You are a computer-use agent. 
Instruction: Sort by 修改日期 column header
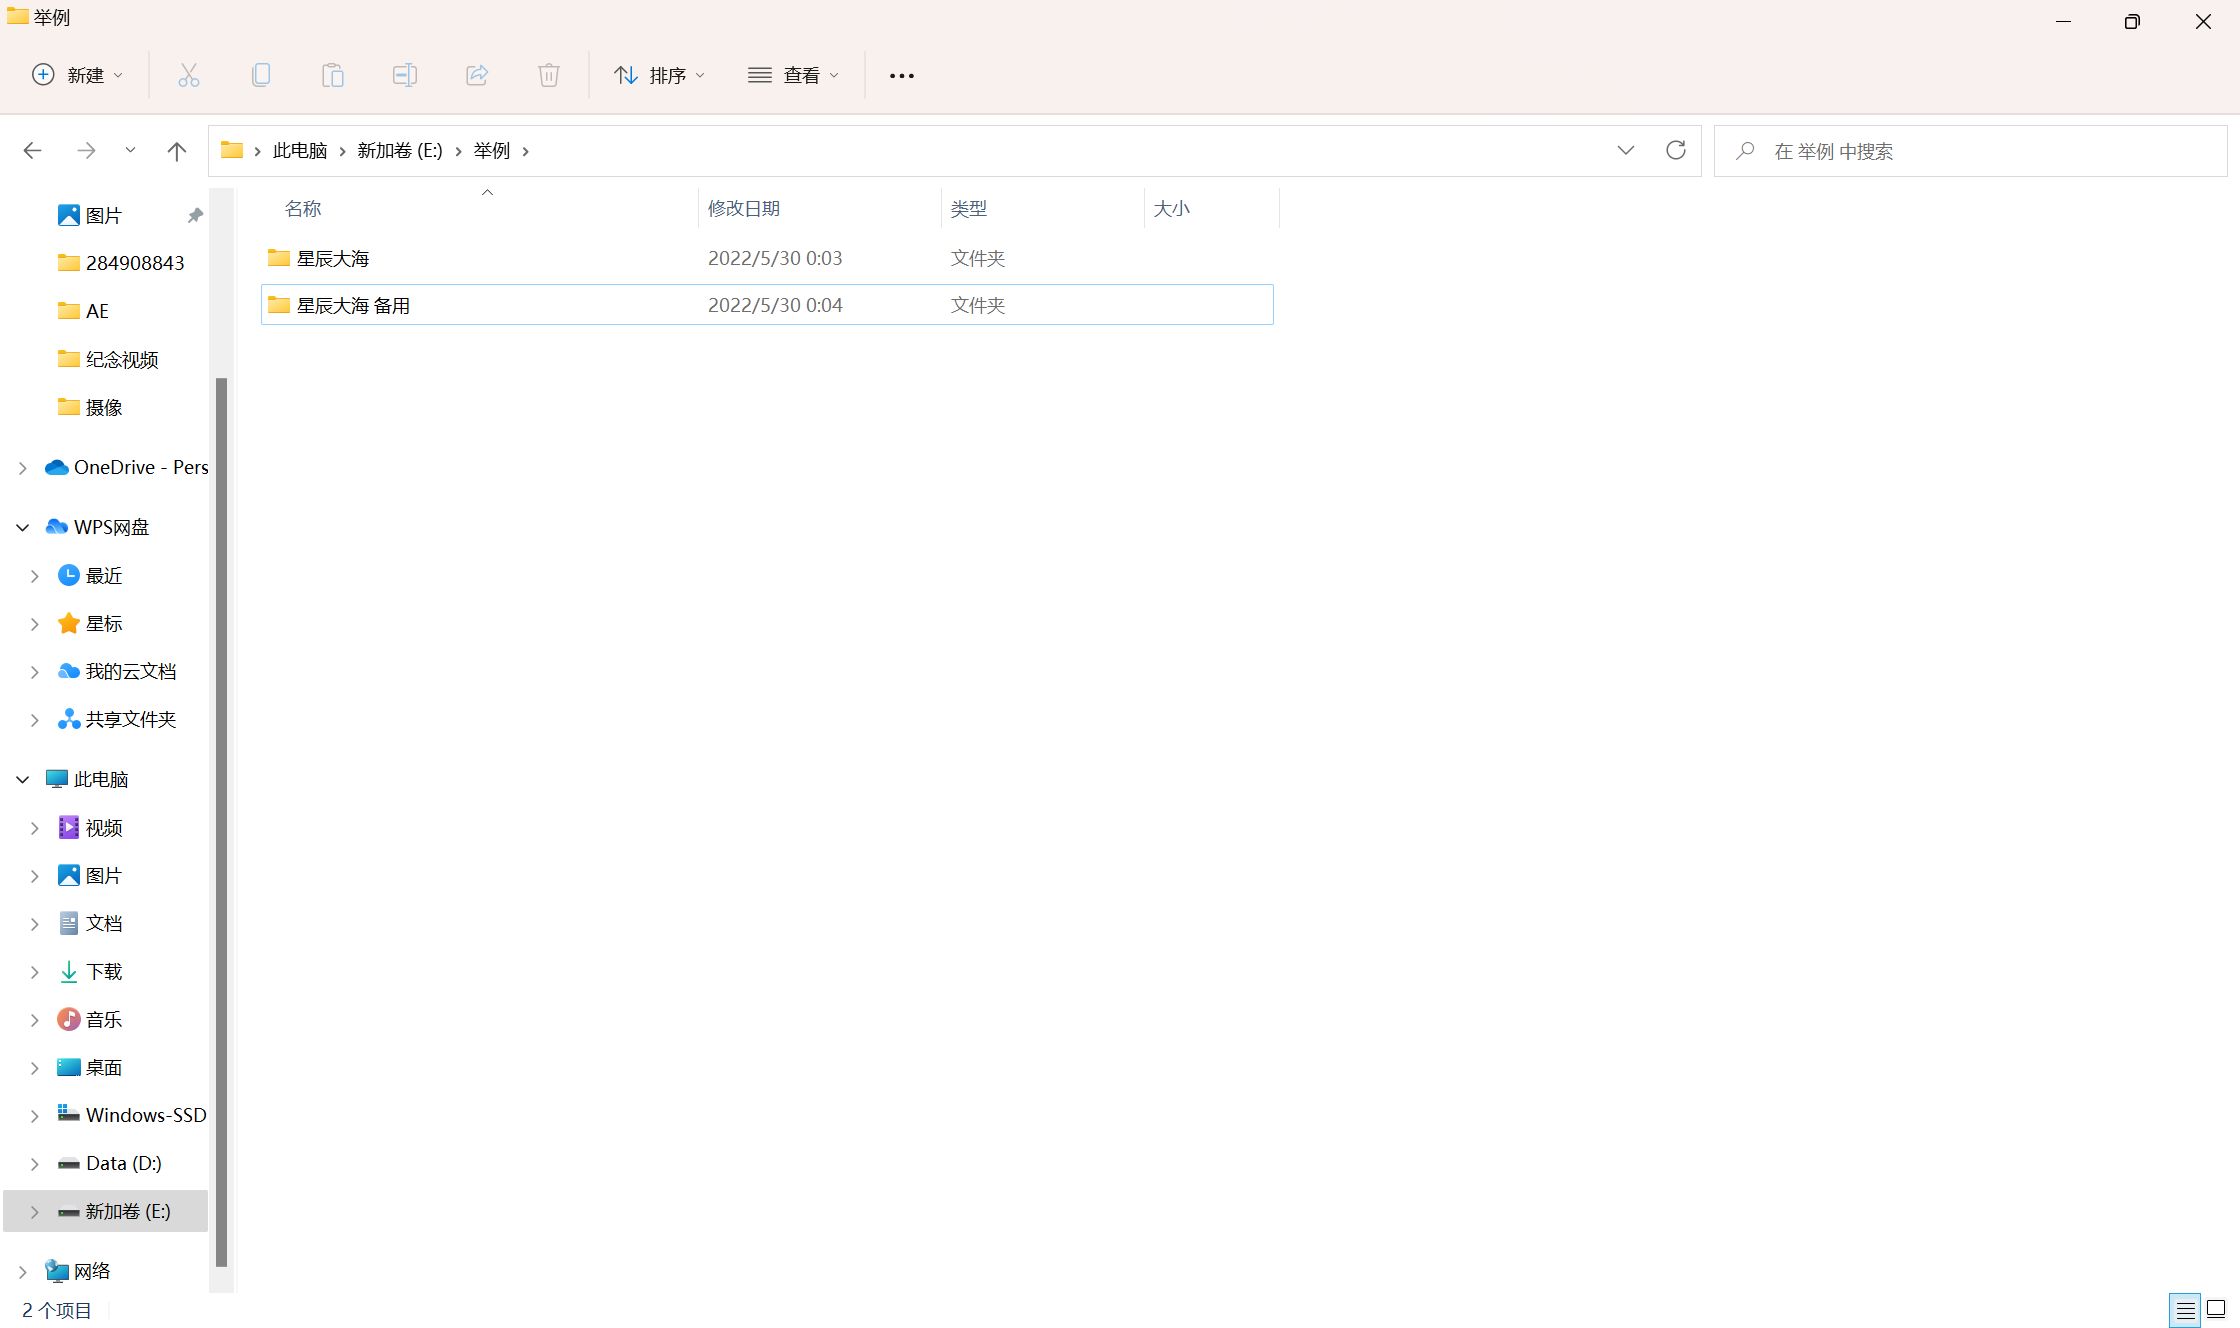coord(743,209)
